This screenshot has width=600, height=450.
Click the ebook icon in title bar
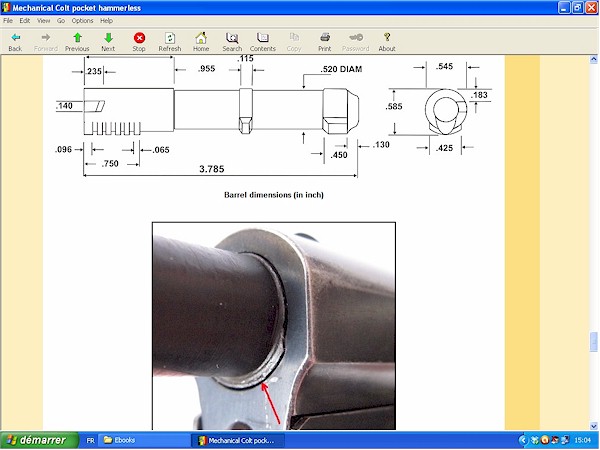click(x=5, y=7)
